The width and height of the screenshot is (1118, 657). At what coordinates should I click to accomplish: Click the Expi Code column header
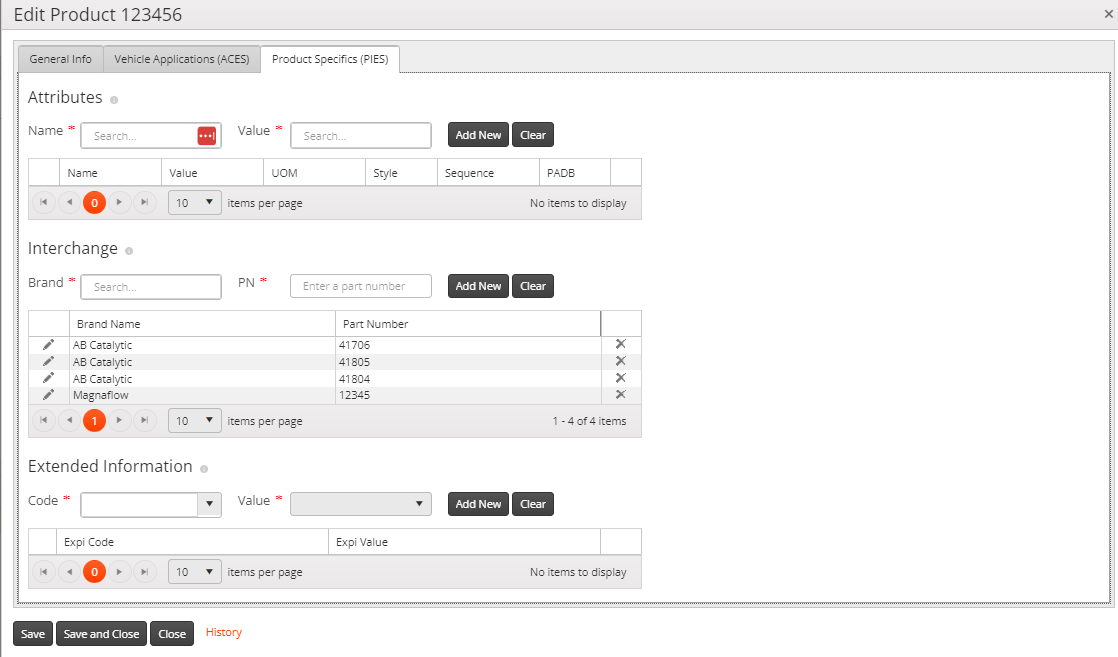click(193, 542)
